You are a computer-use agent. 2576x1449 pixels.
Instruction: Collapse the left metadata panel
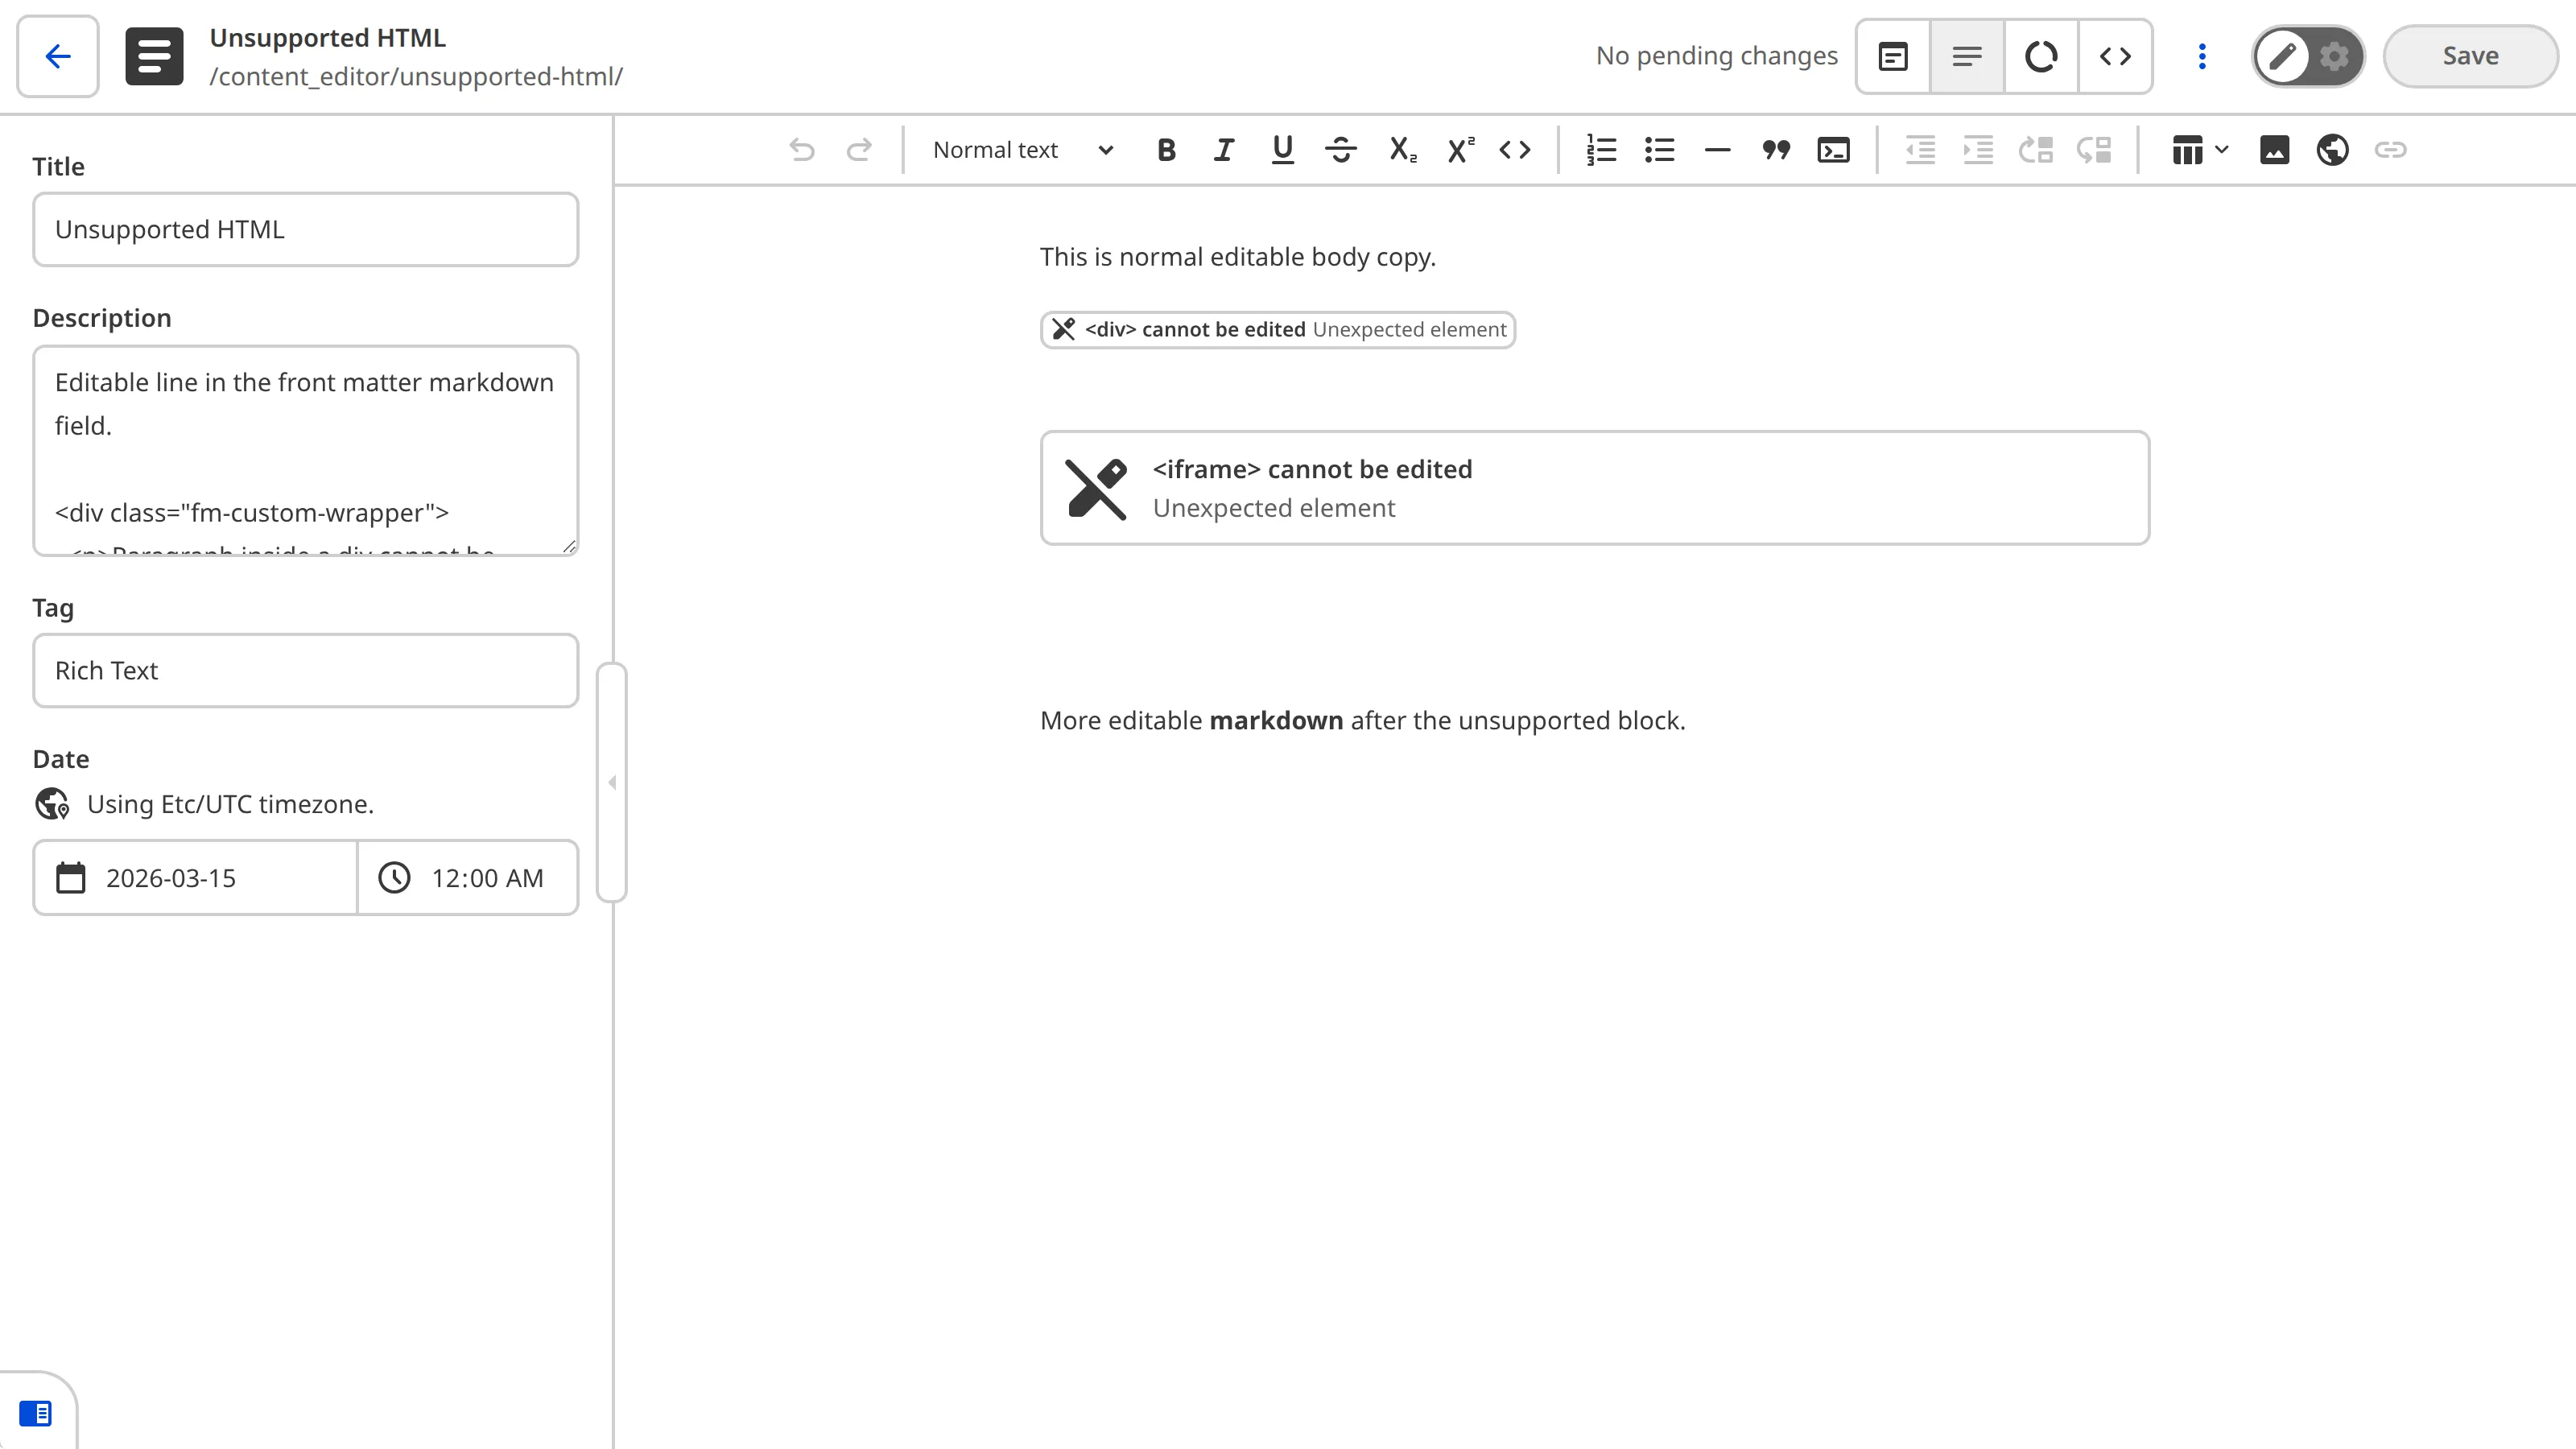[x=613, y=783]
